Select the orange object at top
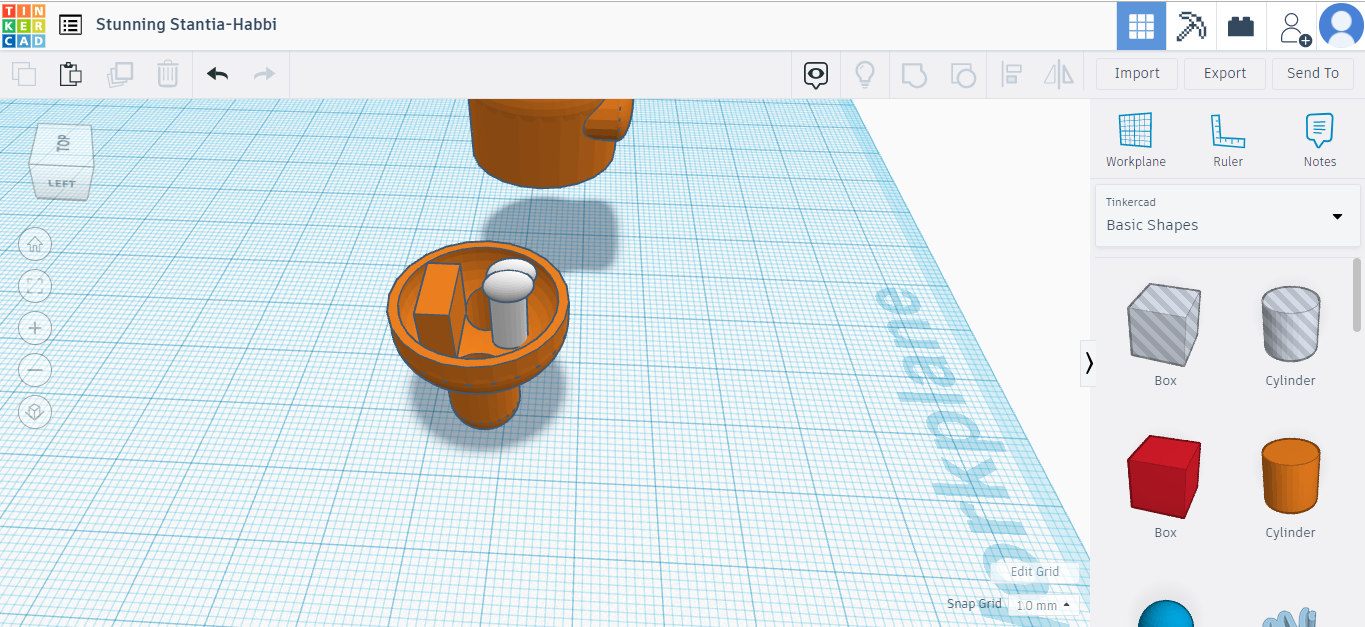Viewport: 1365px width, 627px height. click(x=545, y=141)
